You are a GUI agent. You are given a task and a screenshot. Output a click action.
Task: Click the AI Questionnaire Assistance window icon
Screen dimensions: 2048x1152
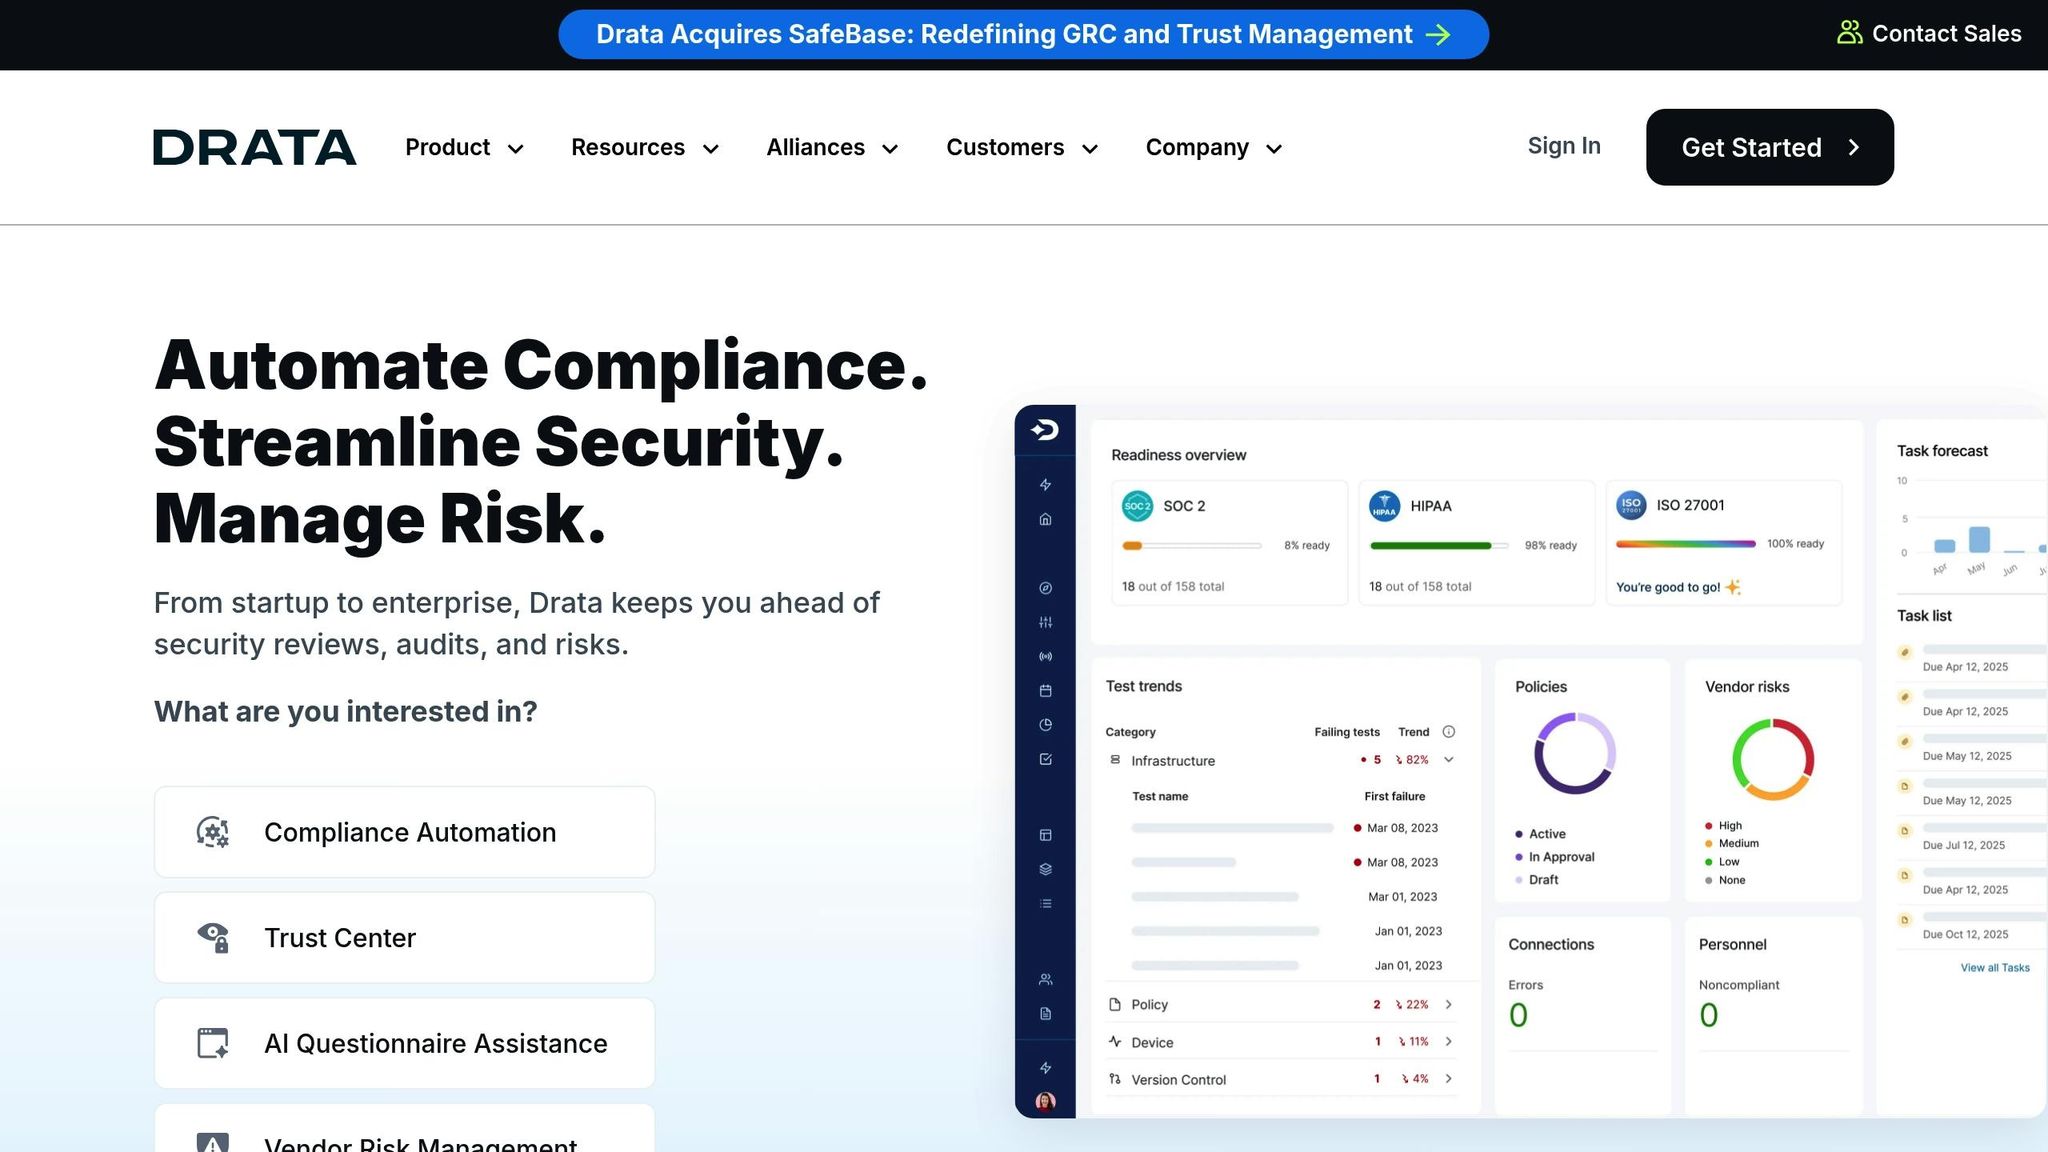point(213,1043)
